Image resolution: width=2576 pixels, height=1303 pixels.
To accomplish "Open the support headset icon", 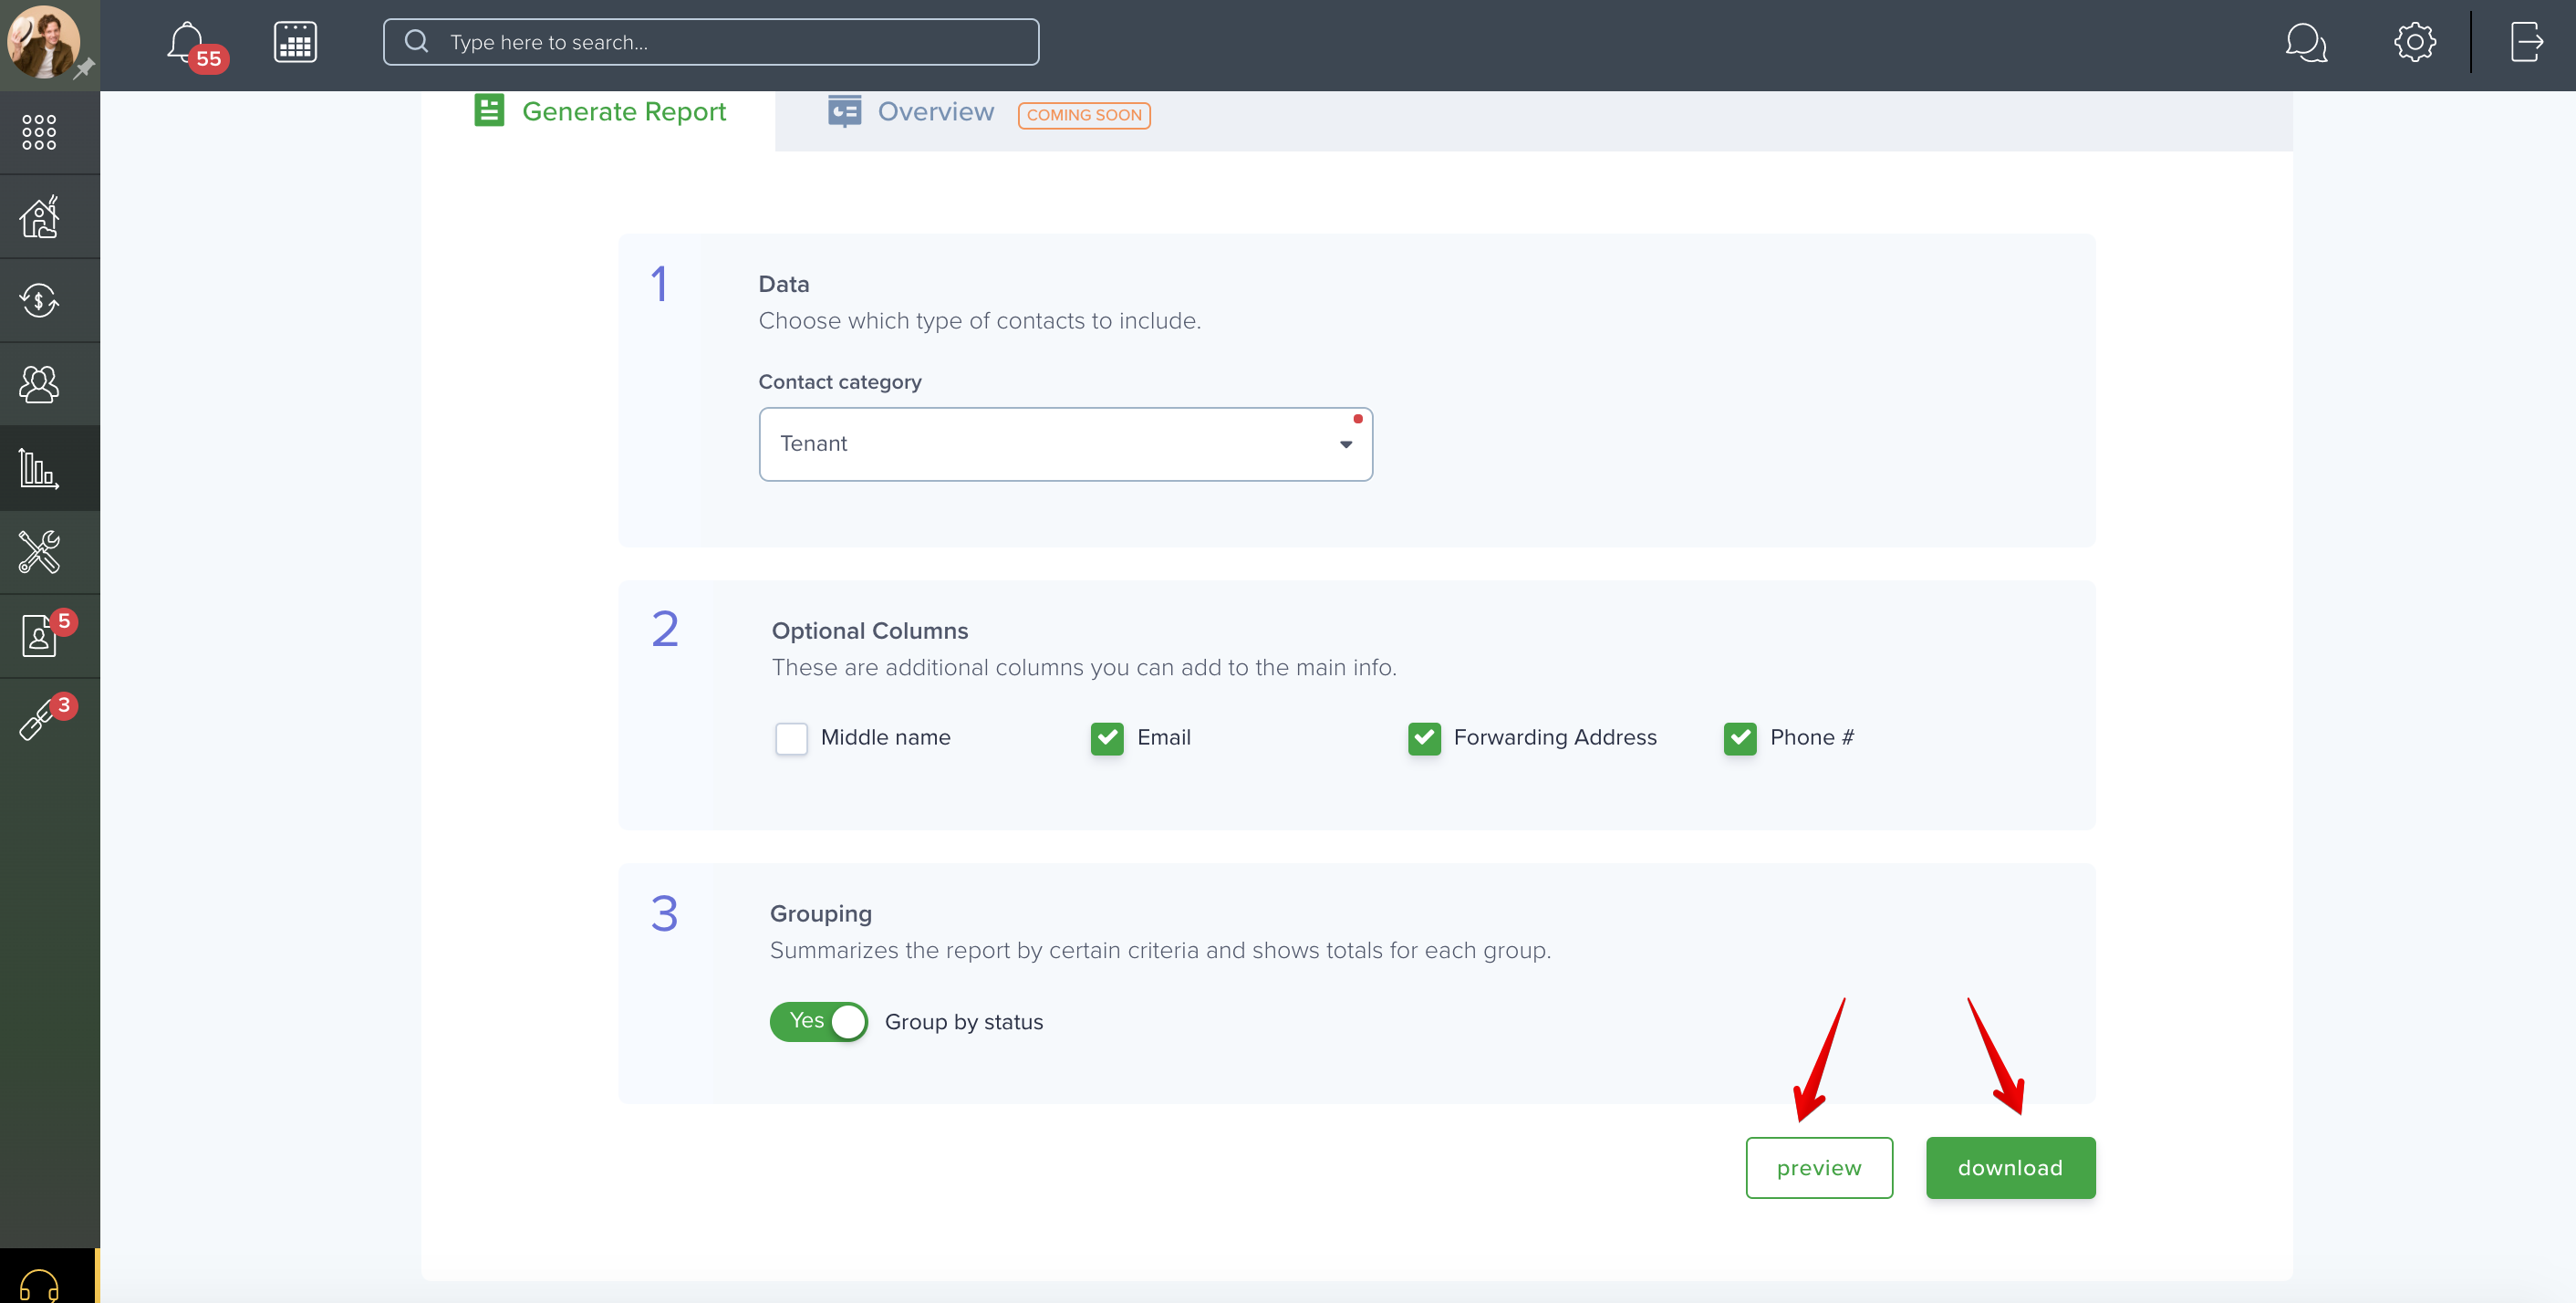I will click(x=39, y=1284).
